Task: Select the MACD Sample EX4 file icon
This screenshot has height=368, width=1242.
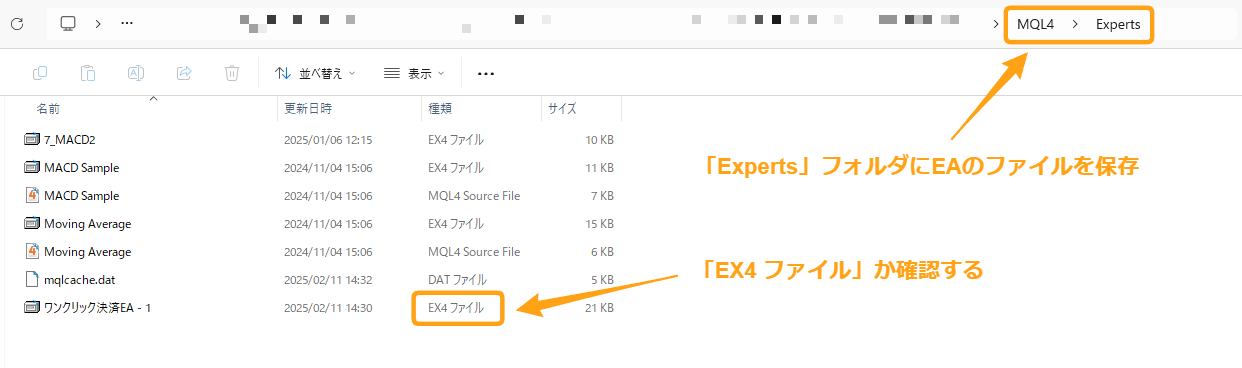Action: click(31, 168)
